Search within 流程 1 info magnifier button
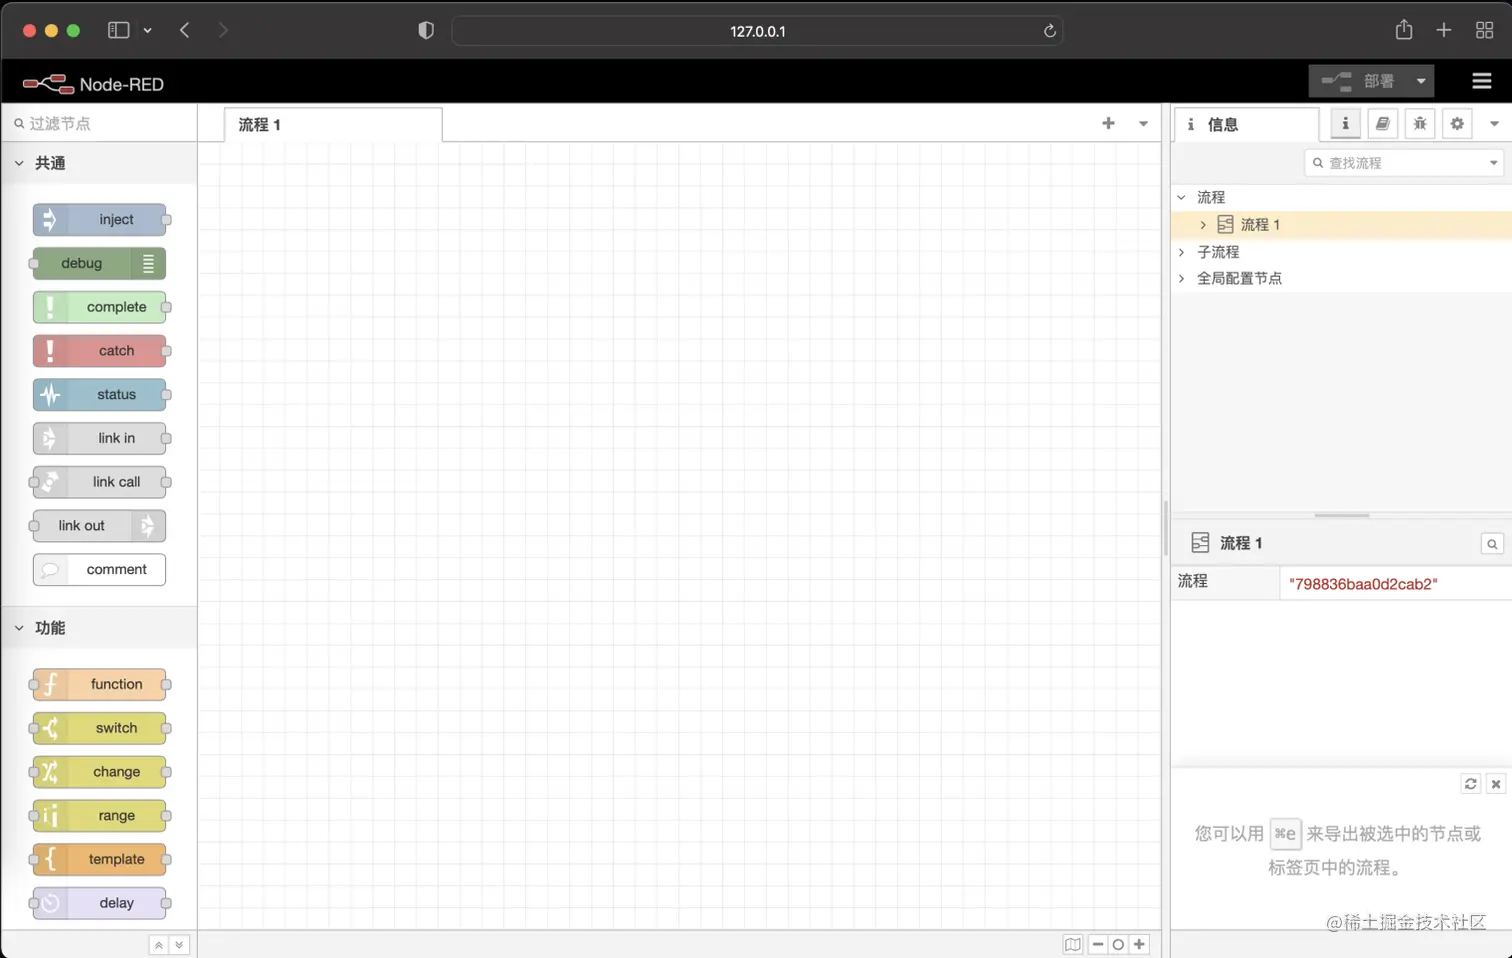 tap(1492, 544)
